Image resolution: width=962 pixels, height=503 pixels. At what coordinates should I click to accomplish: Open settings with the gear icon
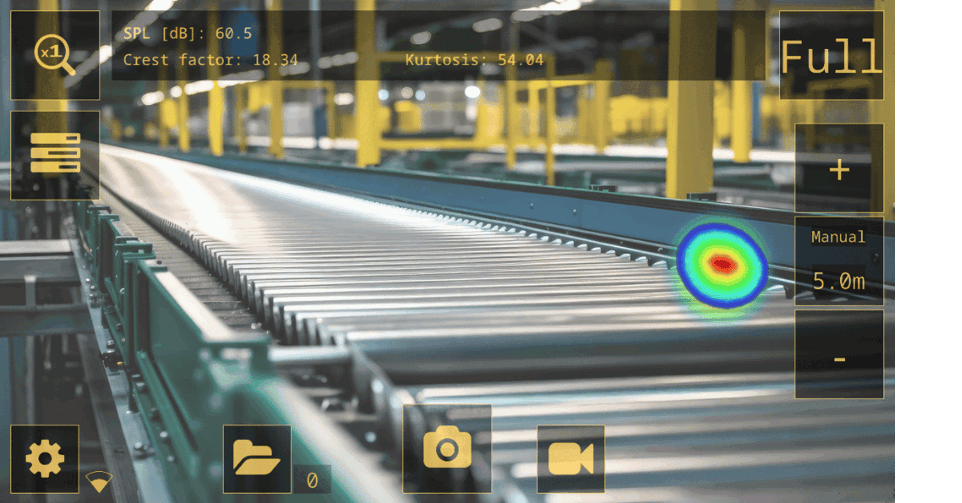click(x=45, y=459)
